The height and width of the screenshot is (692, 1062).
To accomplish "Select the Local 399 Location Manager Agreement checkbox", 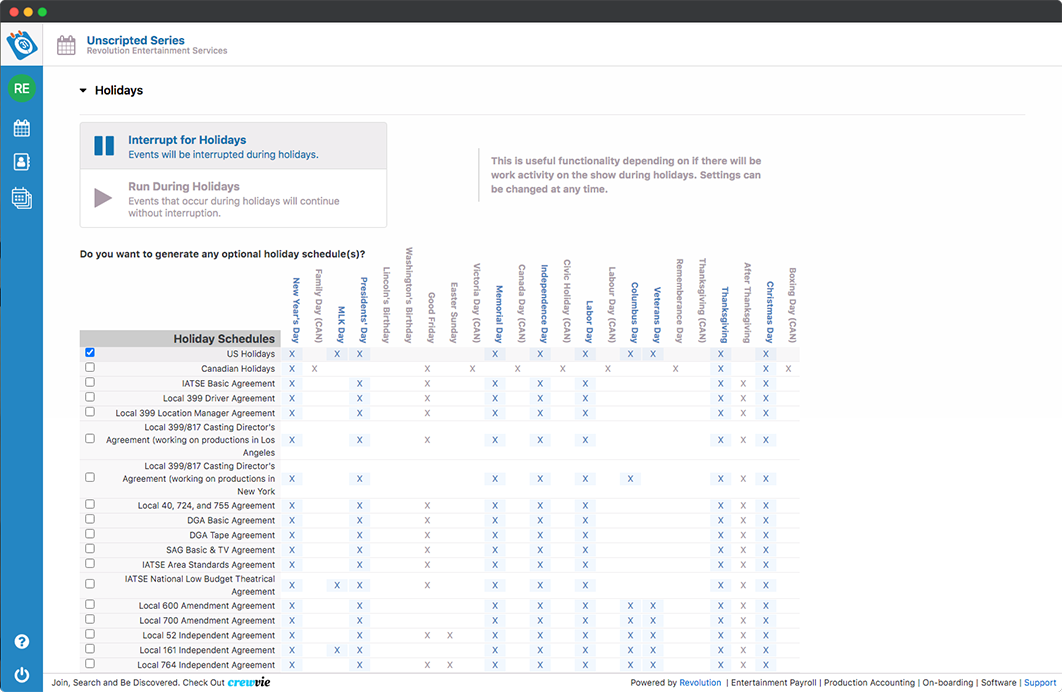I will [90, 412].
